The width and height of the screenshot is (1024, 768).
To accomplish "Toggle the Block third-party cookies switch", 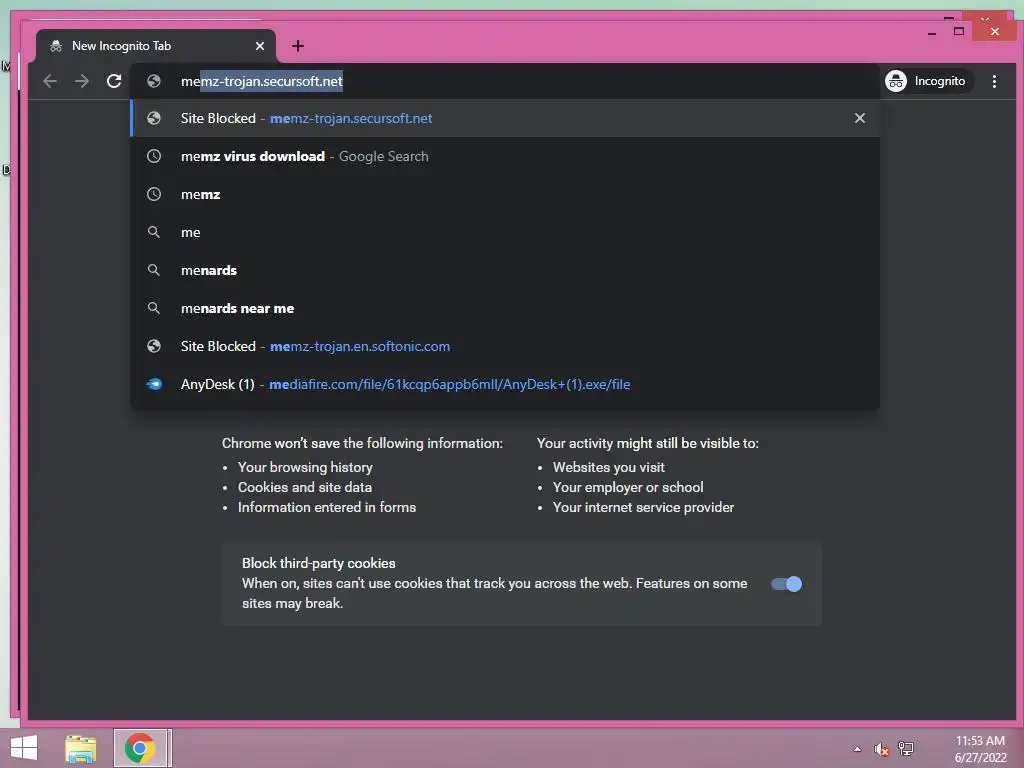I will (x=786, y=584).
